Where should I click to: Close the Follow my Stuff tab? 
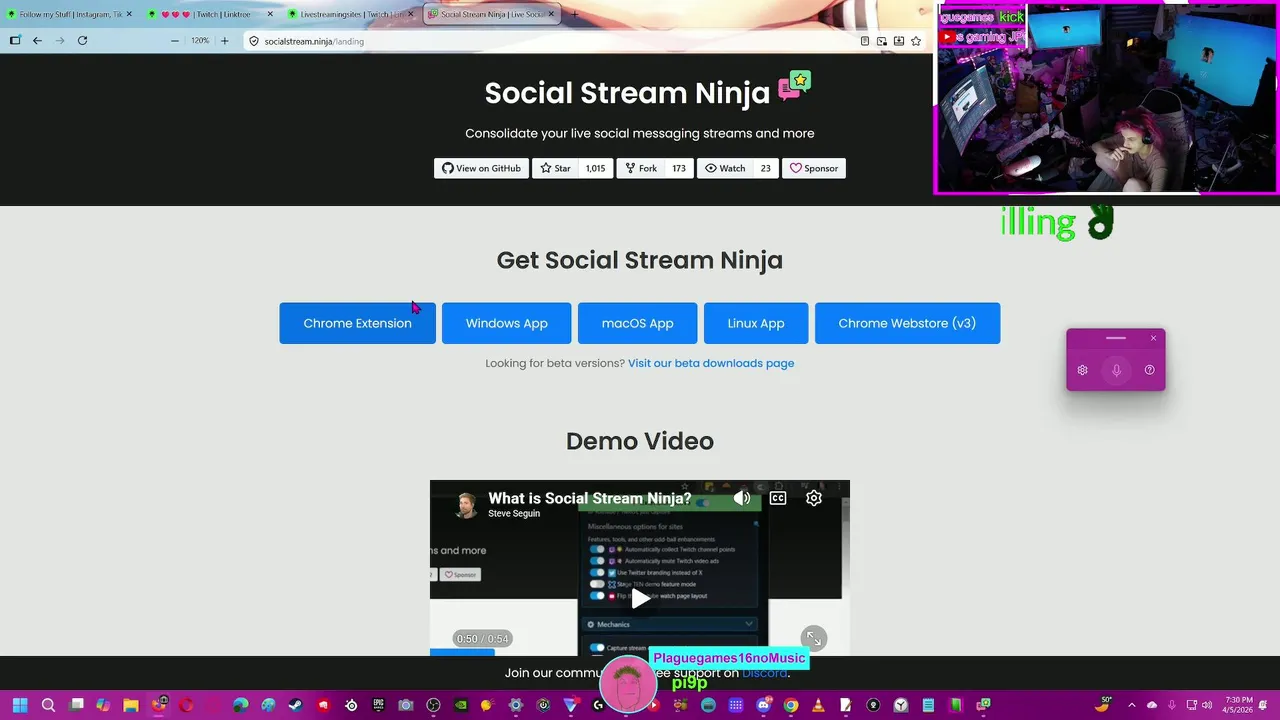point(129,14)
